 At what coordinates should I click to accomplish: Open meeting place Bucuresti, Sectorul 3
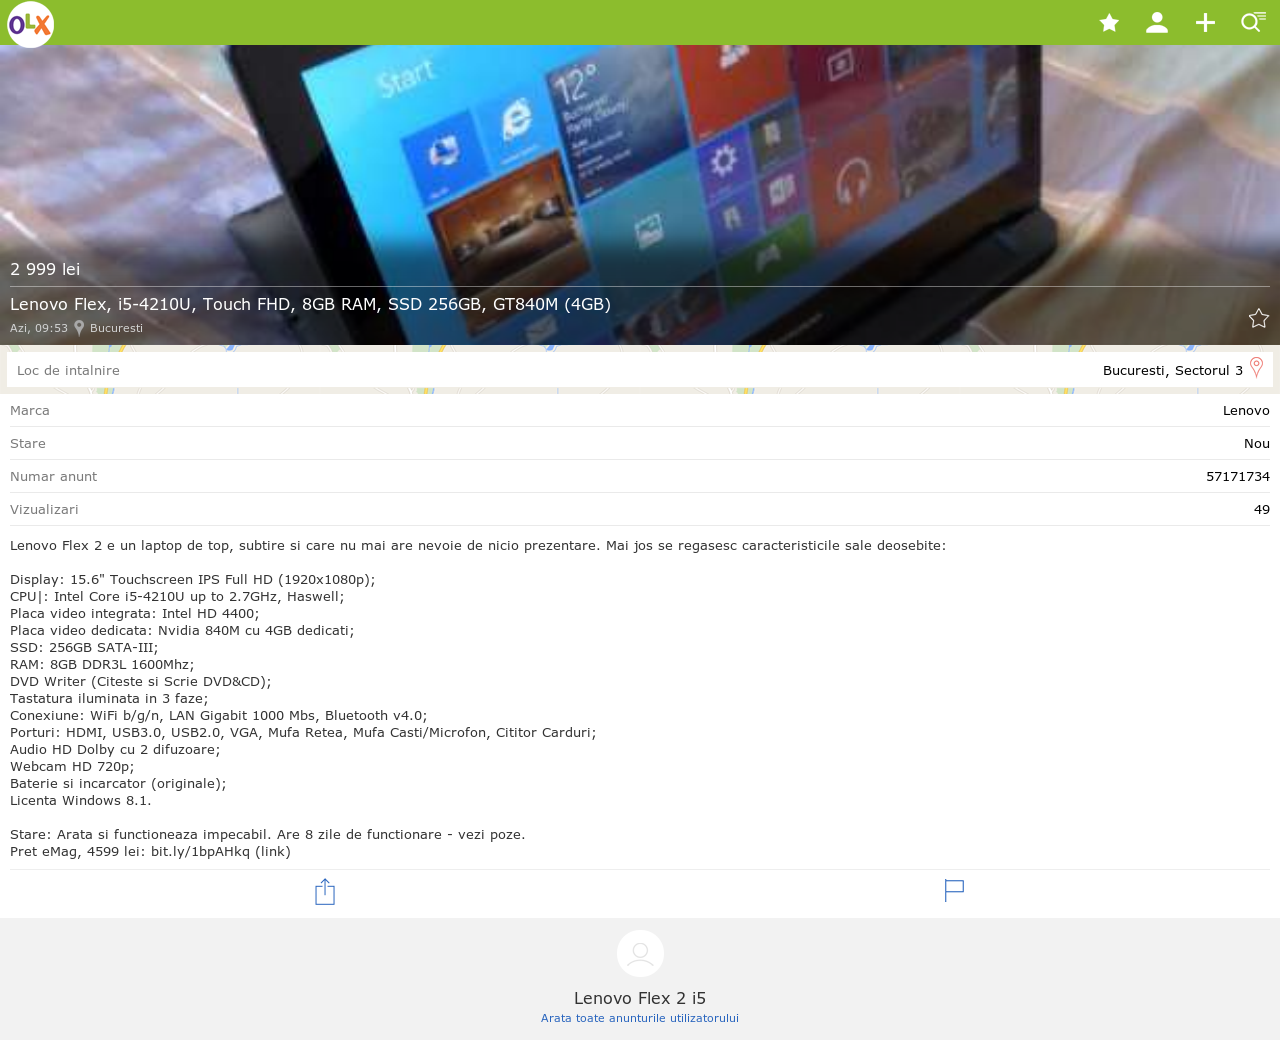pyautogui.click(x=1173, y=370)
